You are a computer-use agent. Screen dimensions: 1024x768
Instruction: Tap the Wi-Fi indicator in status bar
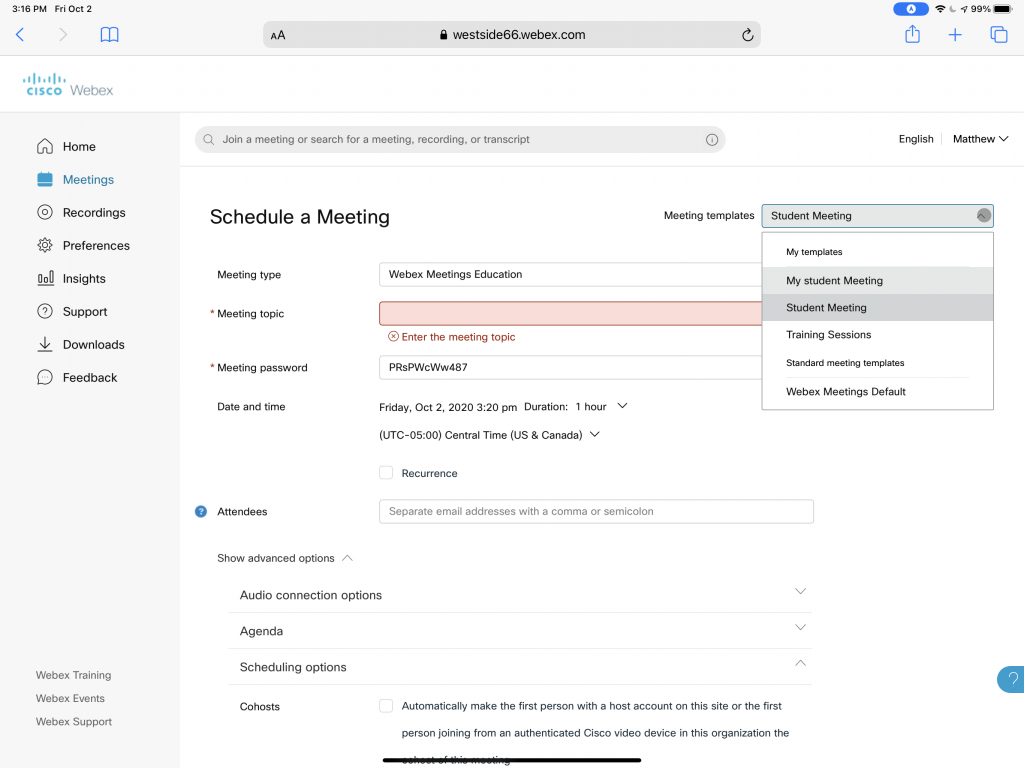point(940,9)
